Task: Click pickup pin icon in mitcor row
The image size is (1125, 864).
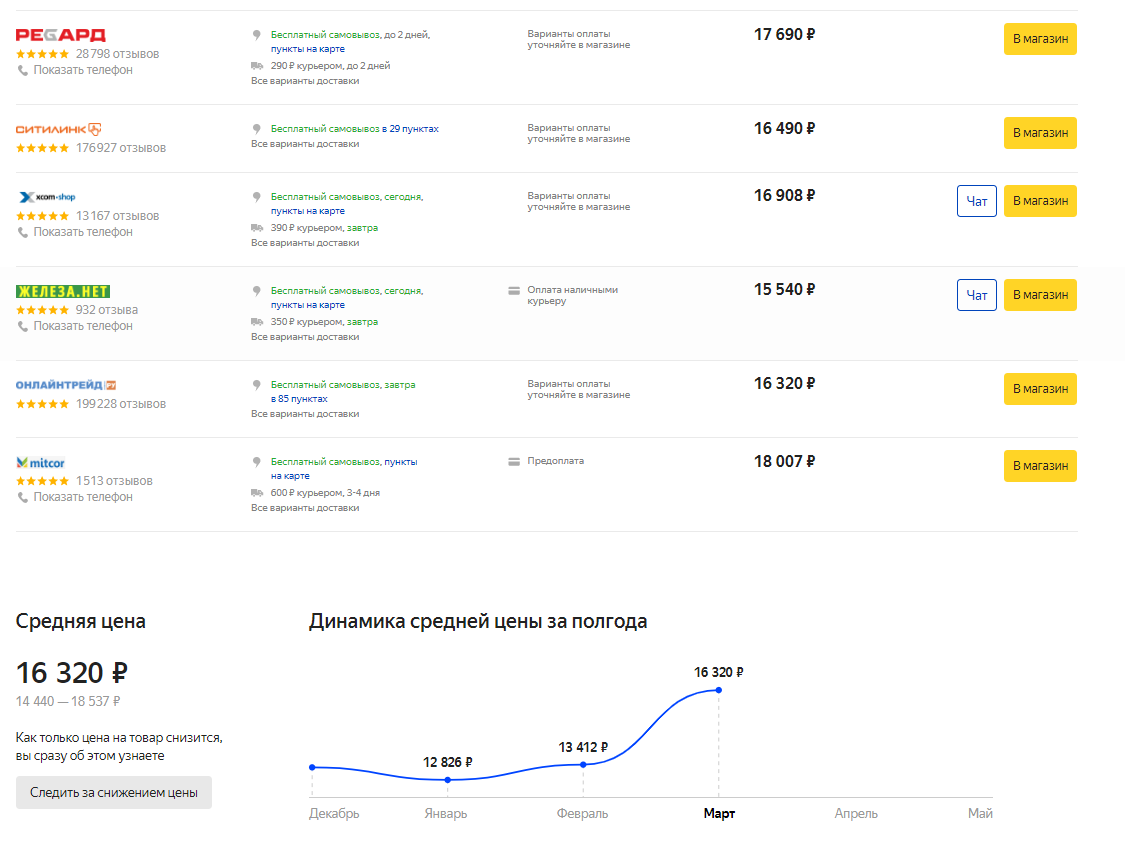Action: [256, 462]
